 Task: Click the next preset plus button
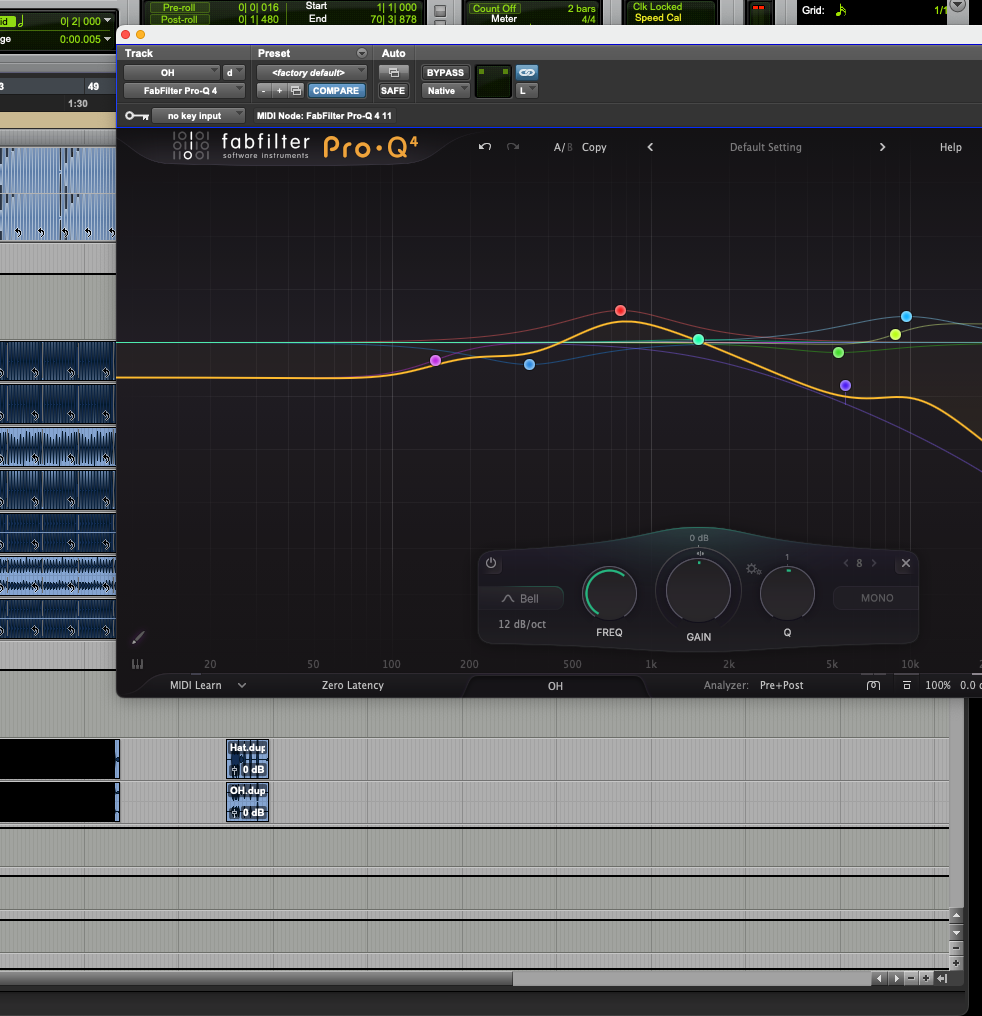tap(279, 91)
